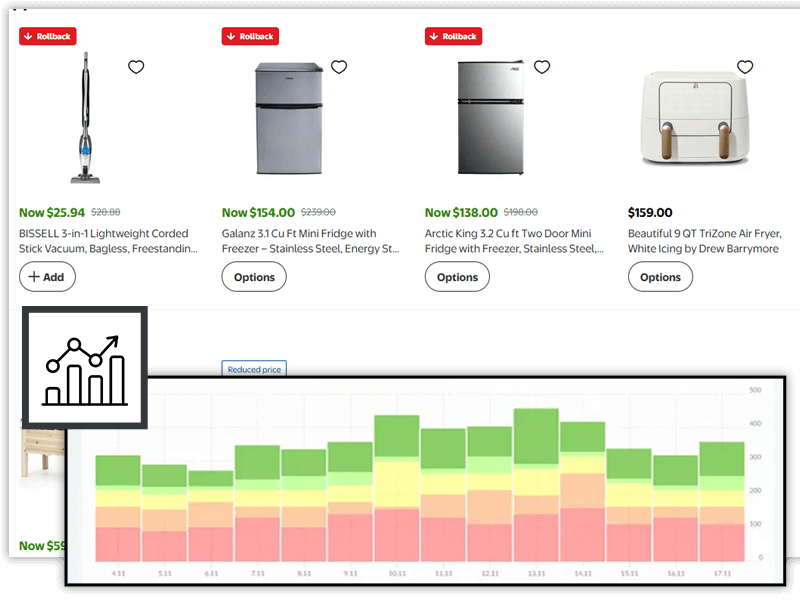Open Options for the 9 QT Air Fryer
The height and width of the screenshot is (612, 800).
[x=660, y=277]
